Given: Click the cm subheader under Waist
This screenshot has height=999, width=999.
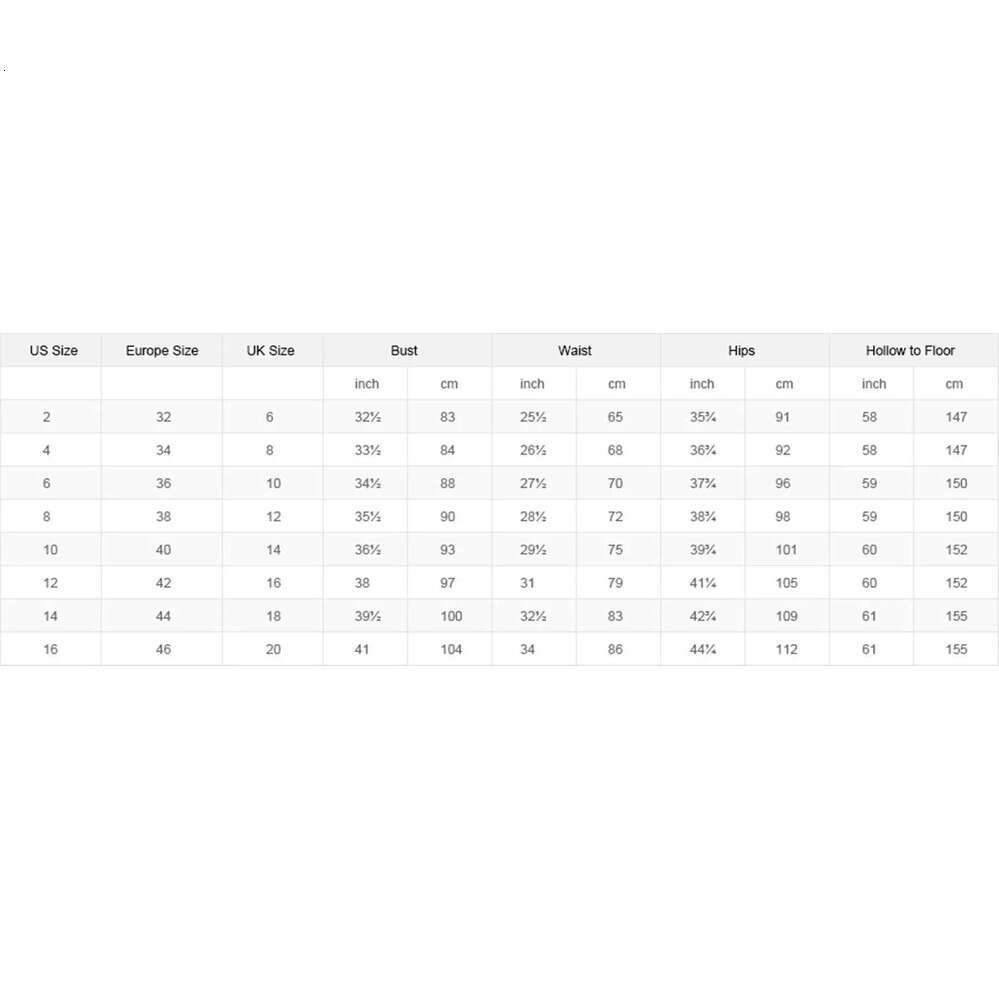Looking at the screenshot, I should point(617,384).
